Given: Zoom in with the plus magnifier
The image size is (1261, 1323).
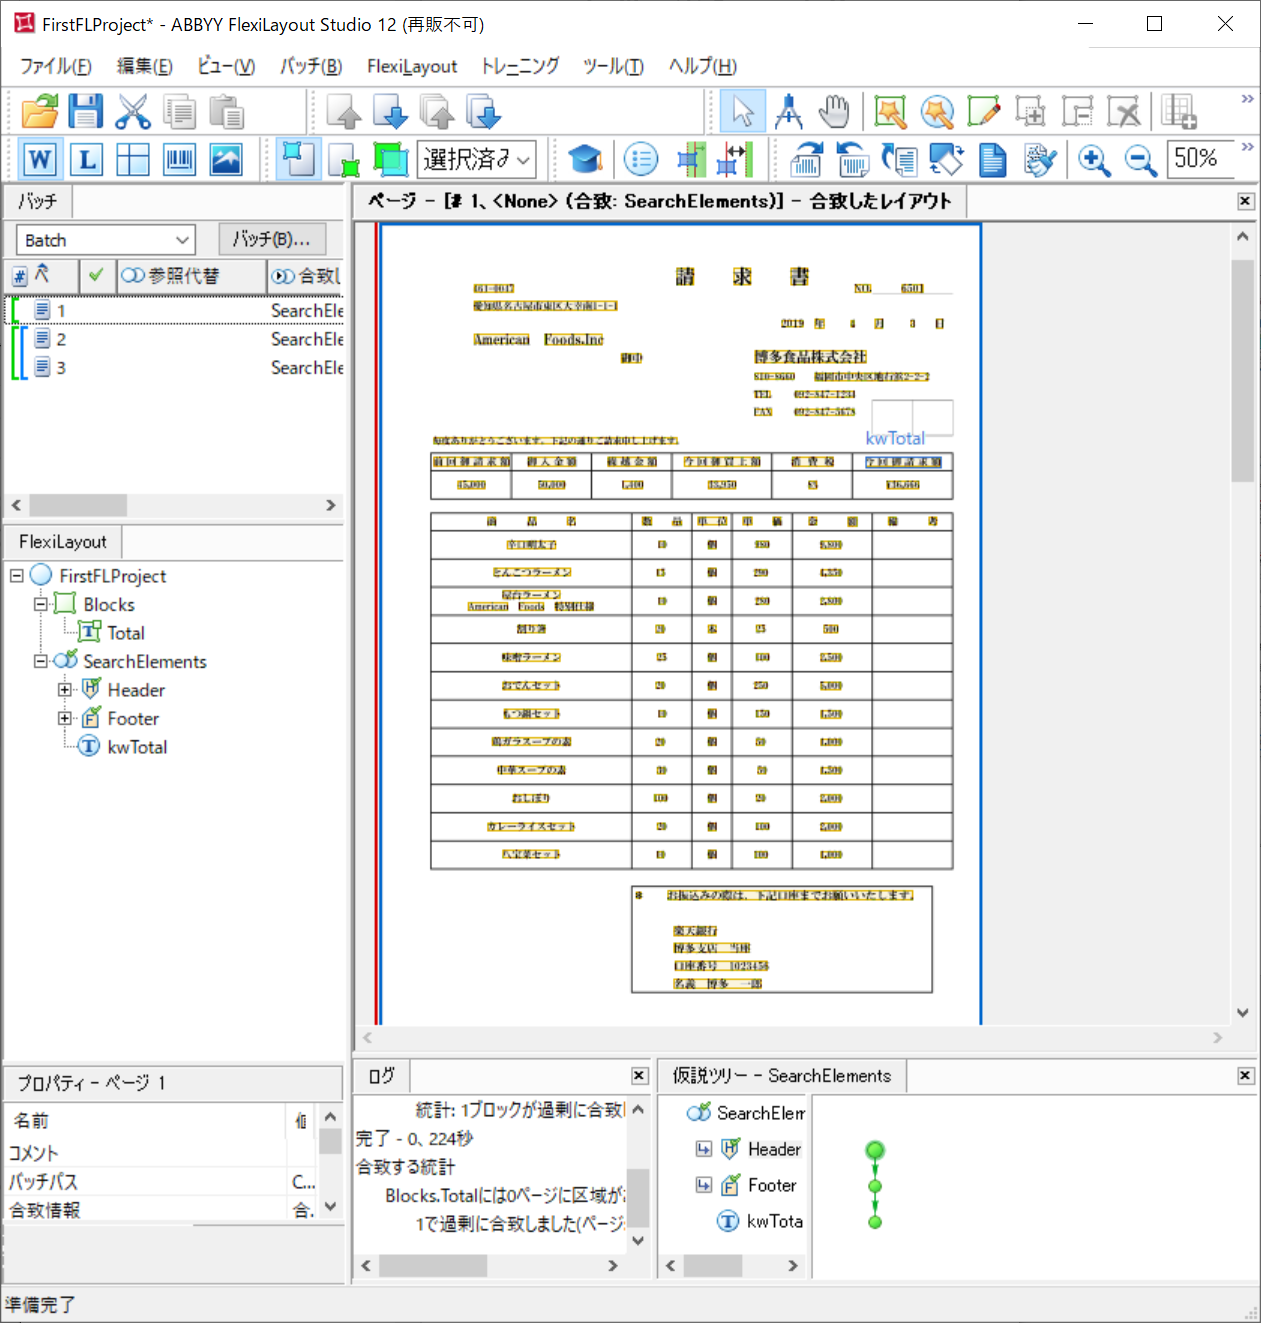Looking at the screenshot, I should click(1094, 159).
